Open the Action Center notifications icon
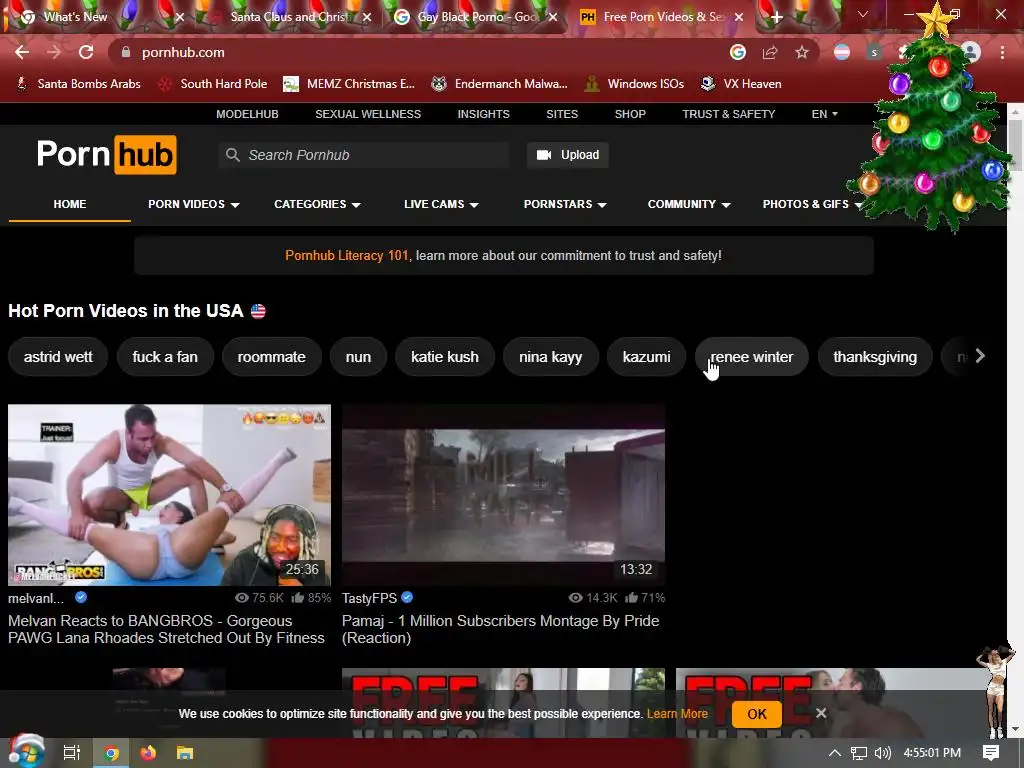The width and height of the screenshot is (1024, 768). pyautogui.click(x=991, y=753)
